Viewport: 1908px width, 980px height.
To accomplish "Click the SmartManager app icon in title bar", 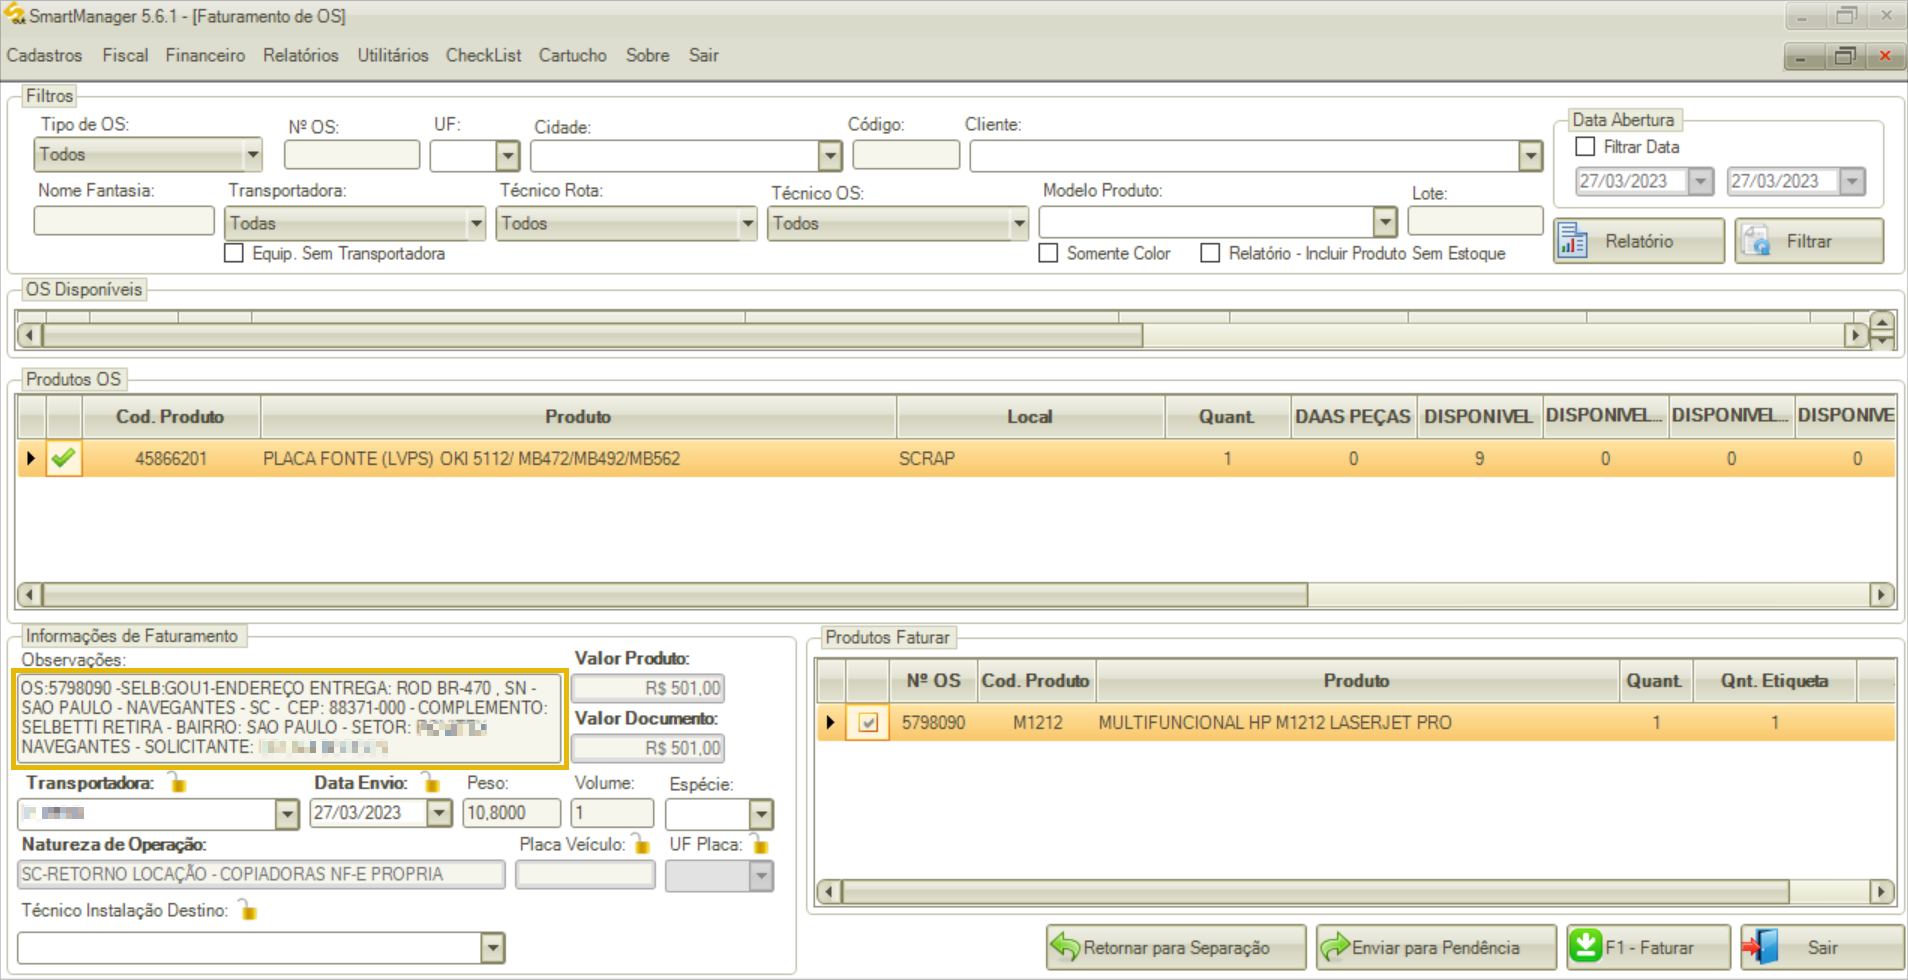I will pos(14,15).
